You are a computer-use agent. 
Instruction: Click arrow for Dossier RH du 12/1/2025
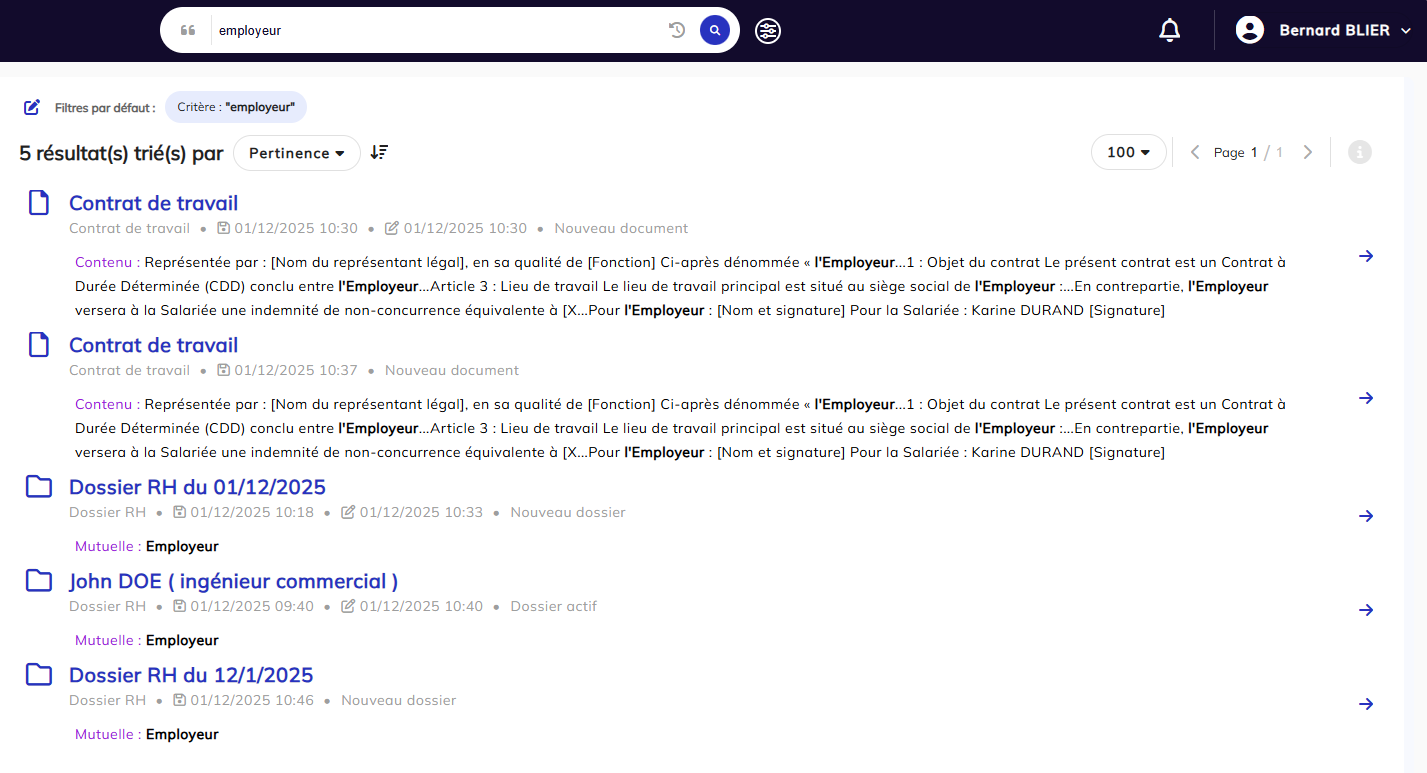pyautogui.click(x=1366, y=704)
